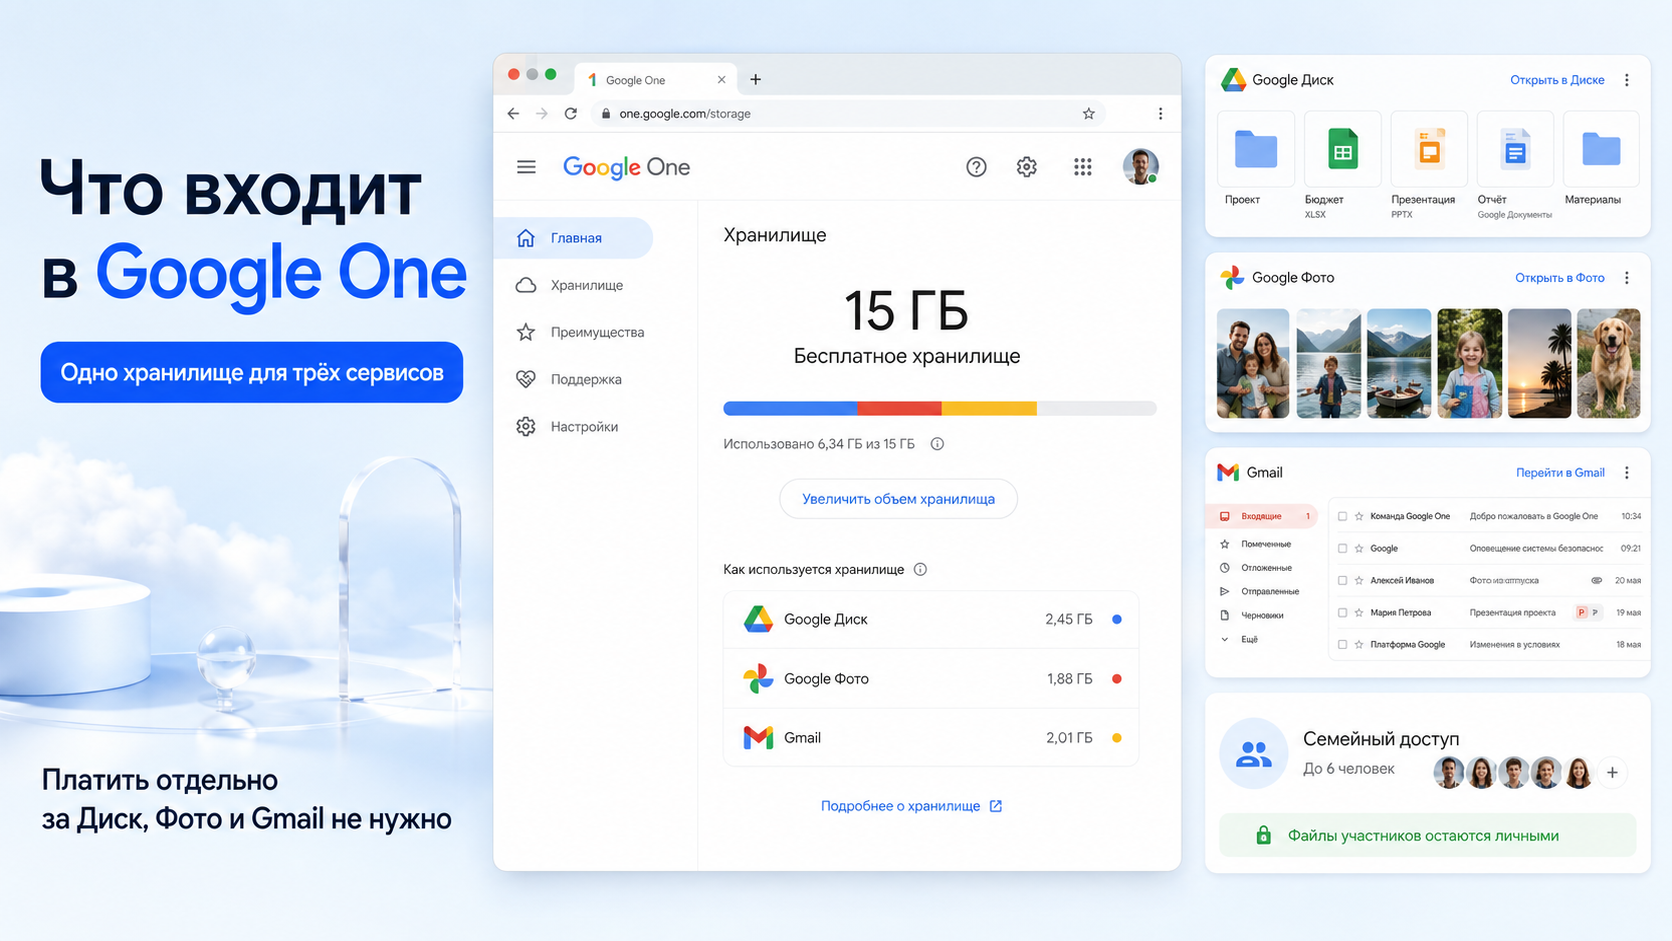Check the Платформа Google email checkbox

(x=1342, y=645)
